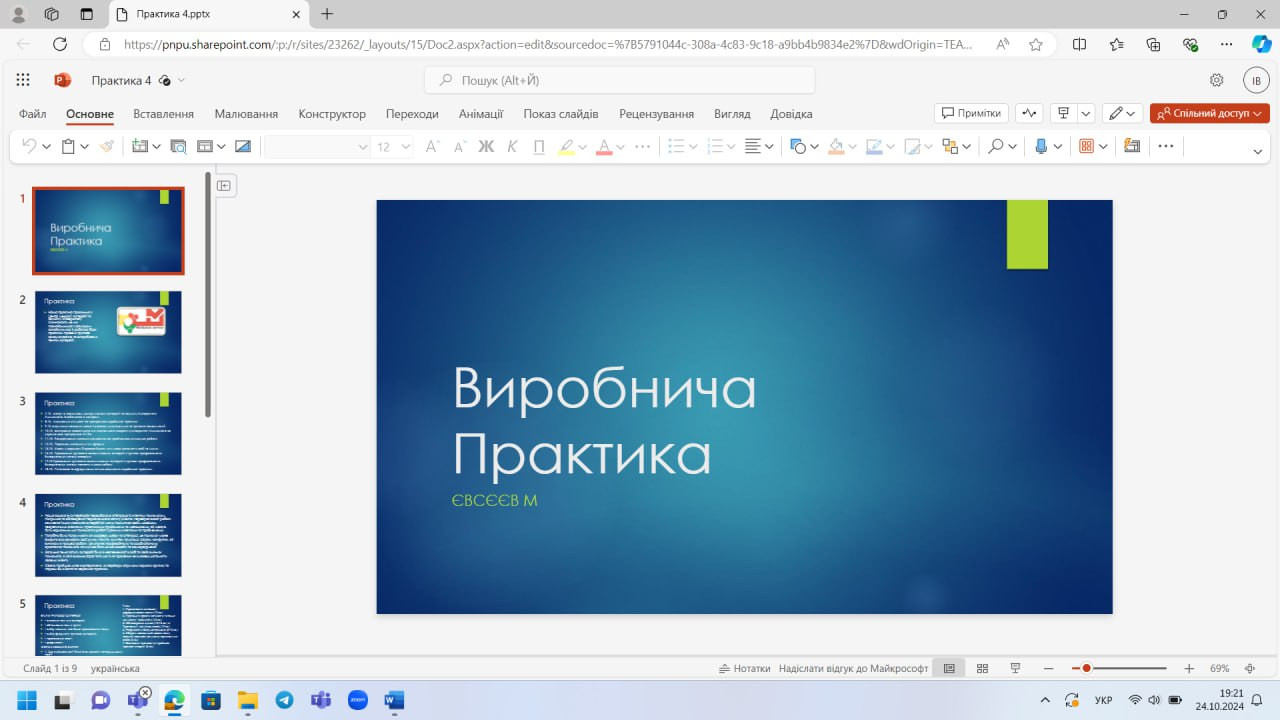Toggle italic formatting (К)
This screenshot has height=720, width=1280.
tap(512, 146)
